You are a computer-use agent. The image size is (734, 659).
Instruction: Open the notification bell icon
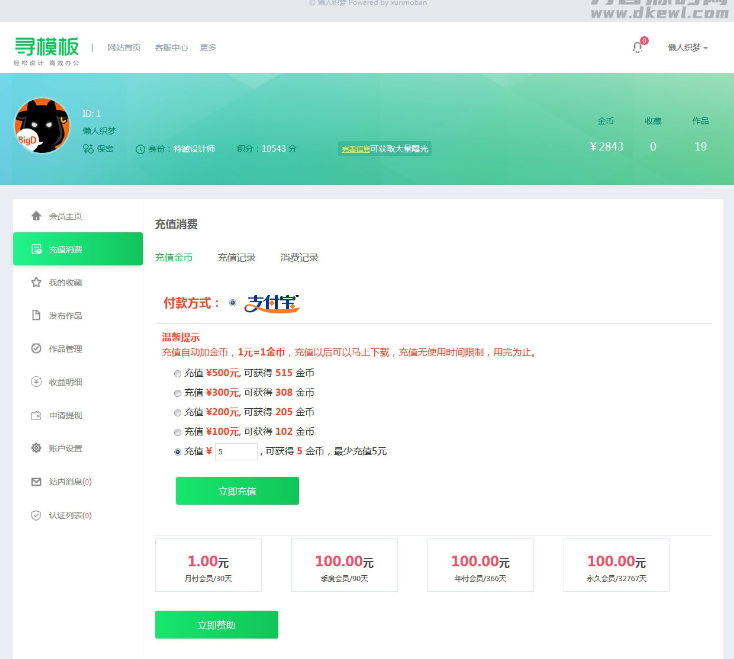pyautogui.click(x=638, y=47)
